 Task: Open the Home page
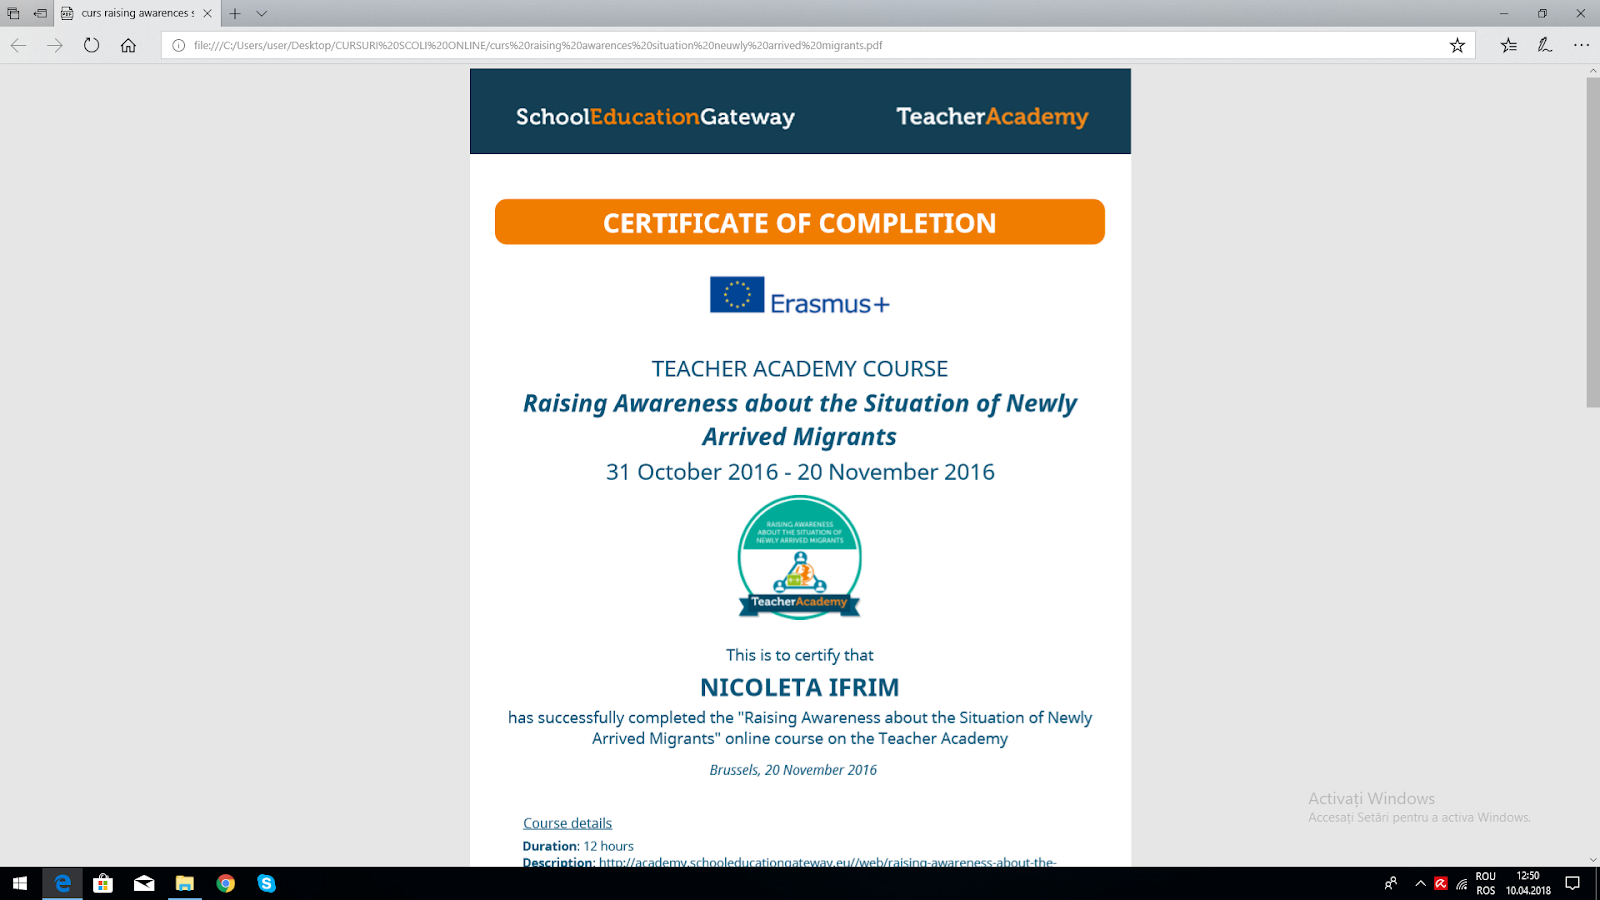[128, 45]
